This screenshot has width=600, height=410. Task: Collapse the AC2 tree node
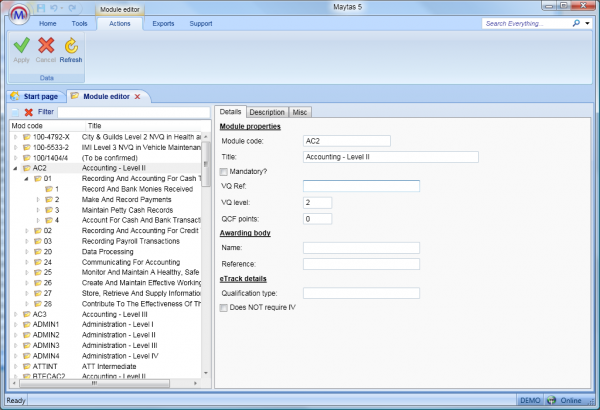pyautogui.click(x=14, y=169)
